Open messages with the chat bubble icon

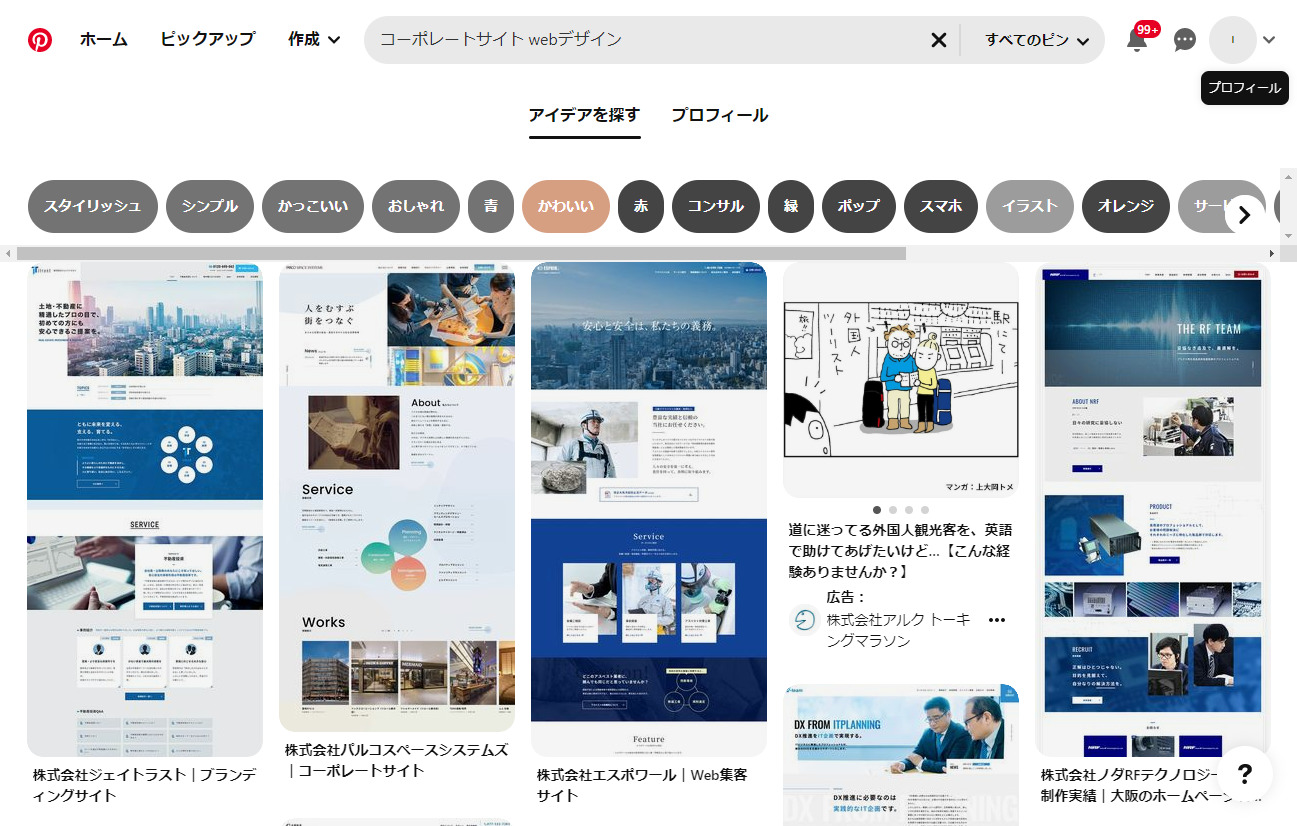click(x=1185, y=39)
